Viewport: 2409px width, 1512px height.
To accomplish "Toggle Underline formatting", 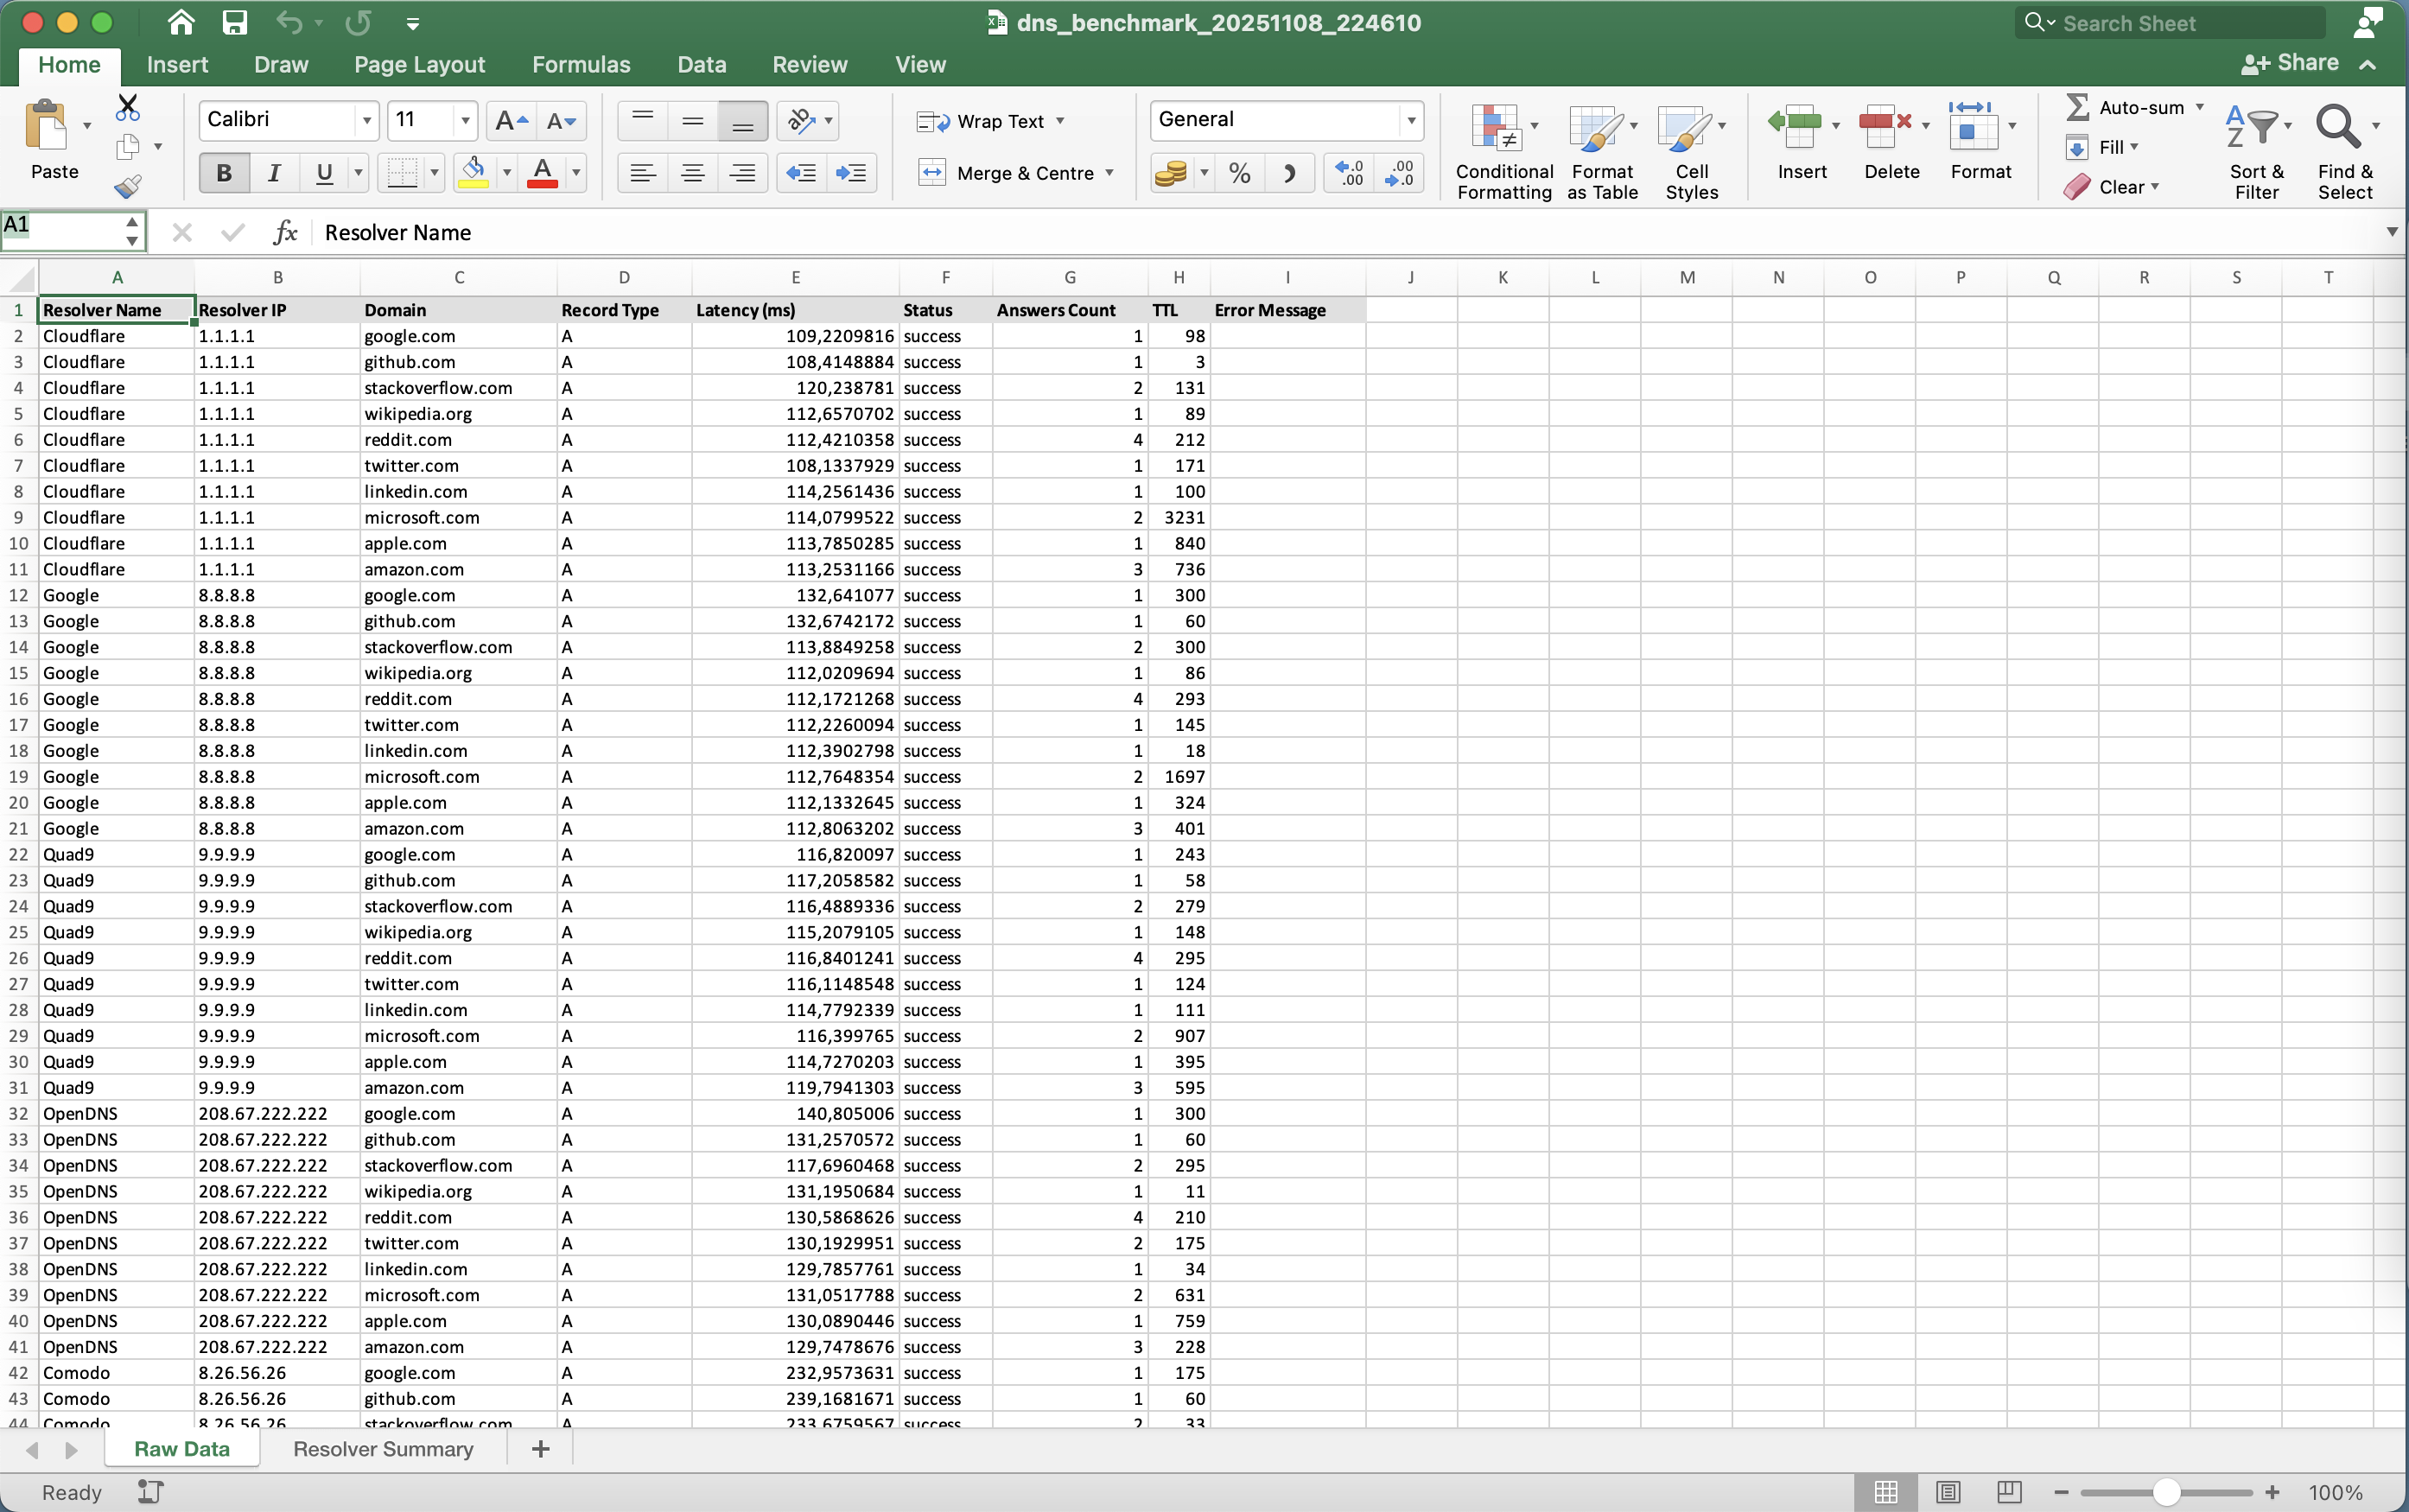I will [x=324, y=173].
